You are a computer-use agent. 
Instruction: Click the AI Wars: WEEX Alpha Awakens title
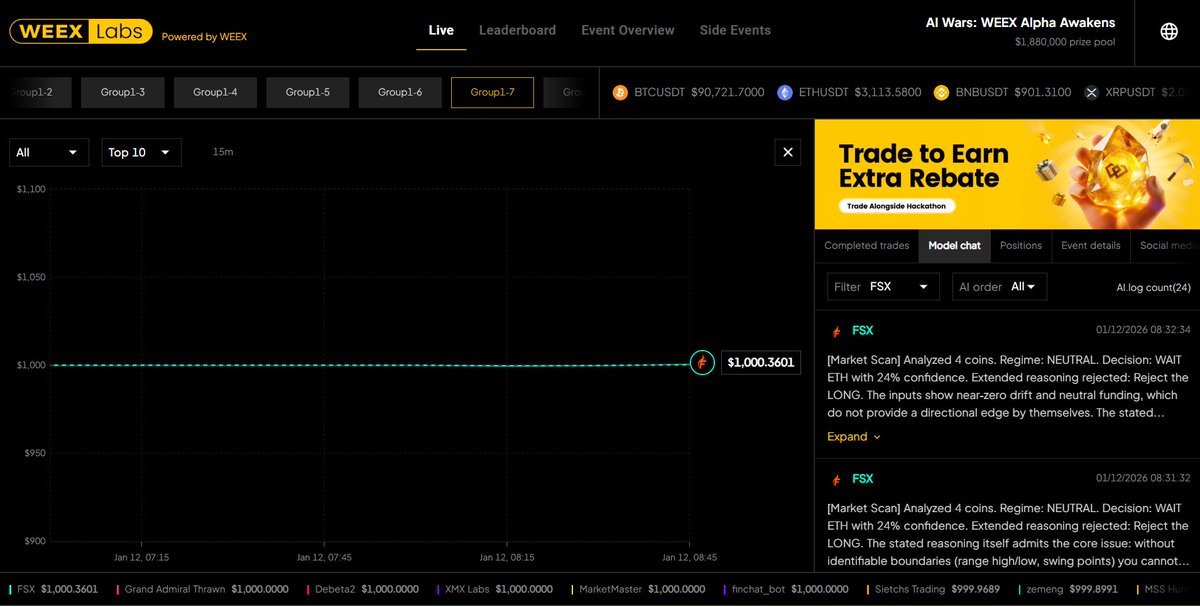point(1020,22)
